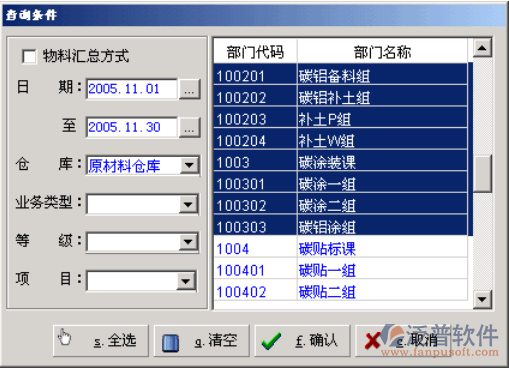Expand the 项目 dropdown list
509x368 pixels.
(x=186, y=281)
